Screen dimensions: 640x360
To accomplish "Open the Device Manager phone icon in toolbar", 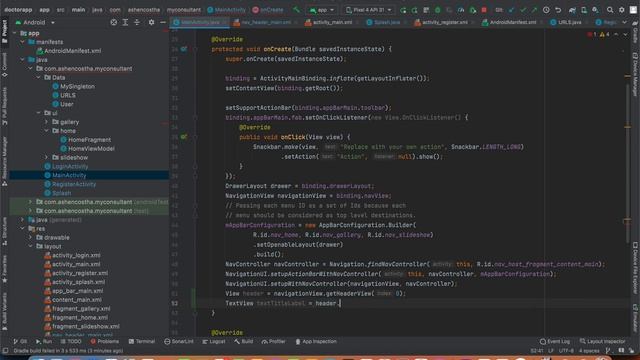I will pyautogui.click(x=584, y=10).
